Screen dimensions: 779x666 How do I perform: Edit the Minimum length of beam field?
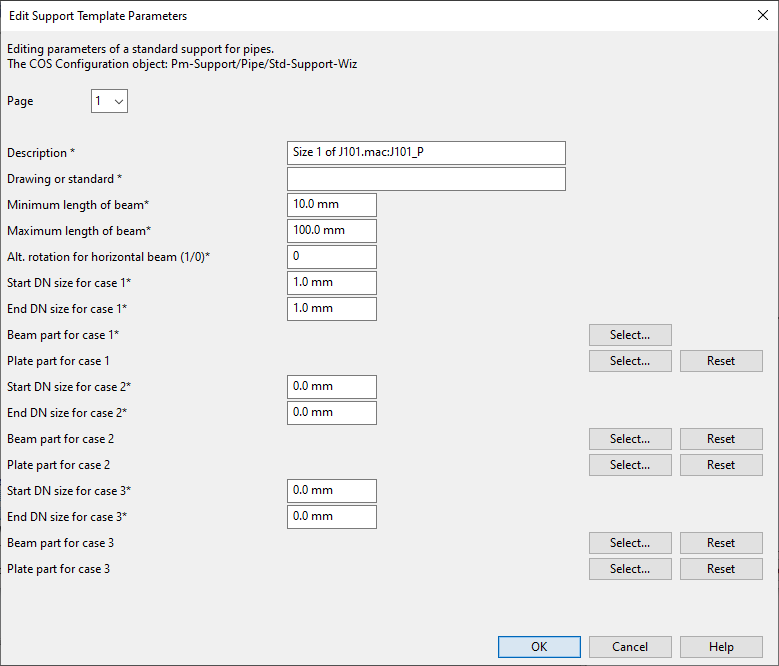(331, 205)
